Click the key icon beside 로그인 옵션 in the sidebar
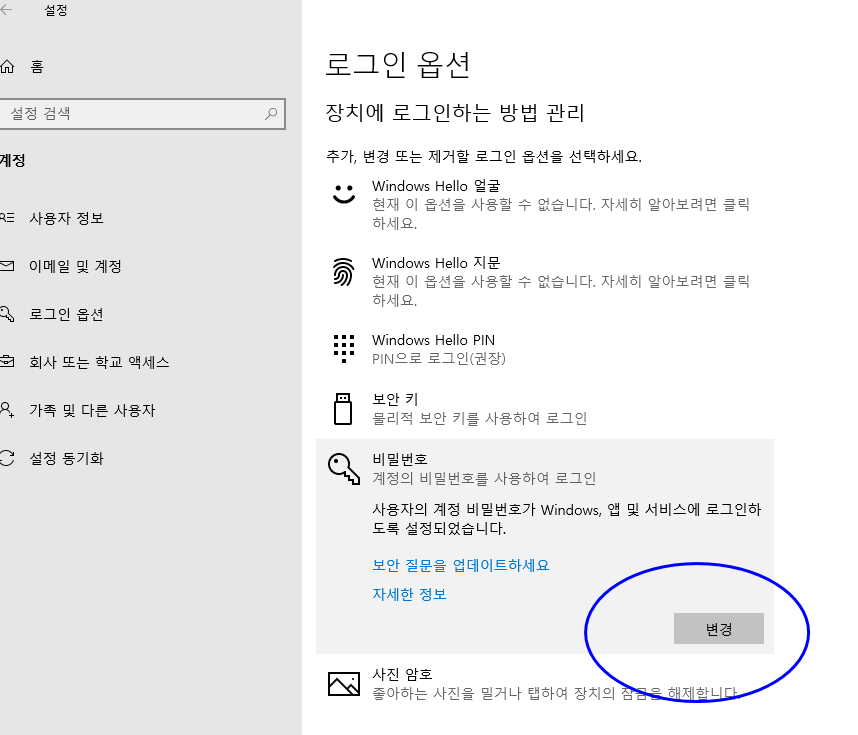This screenshot has height=735, width=858. pos(7,314)
